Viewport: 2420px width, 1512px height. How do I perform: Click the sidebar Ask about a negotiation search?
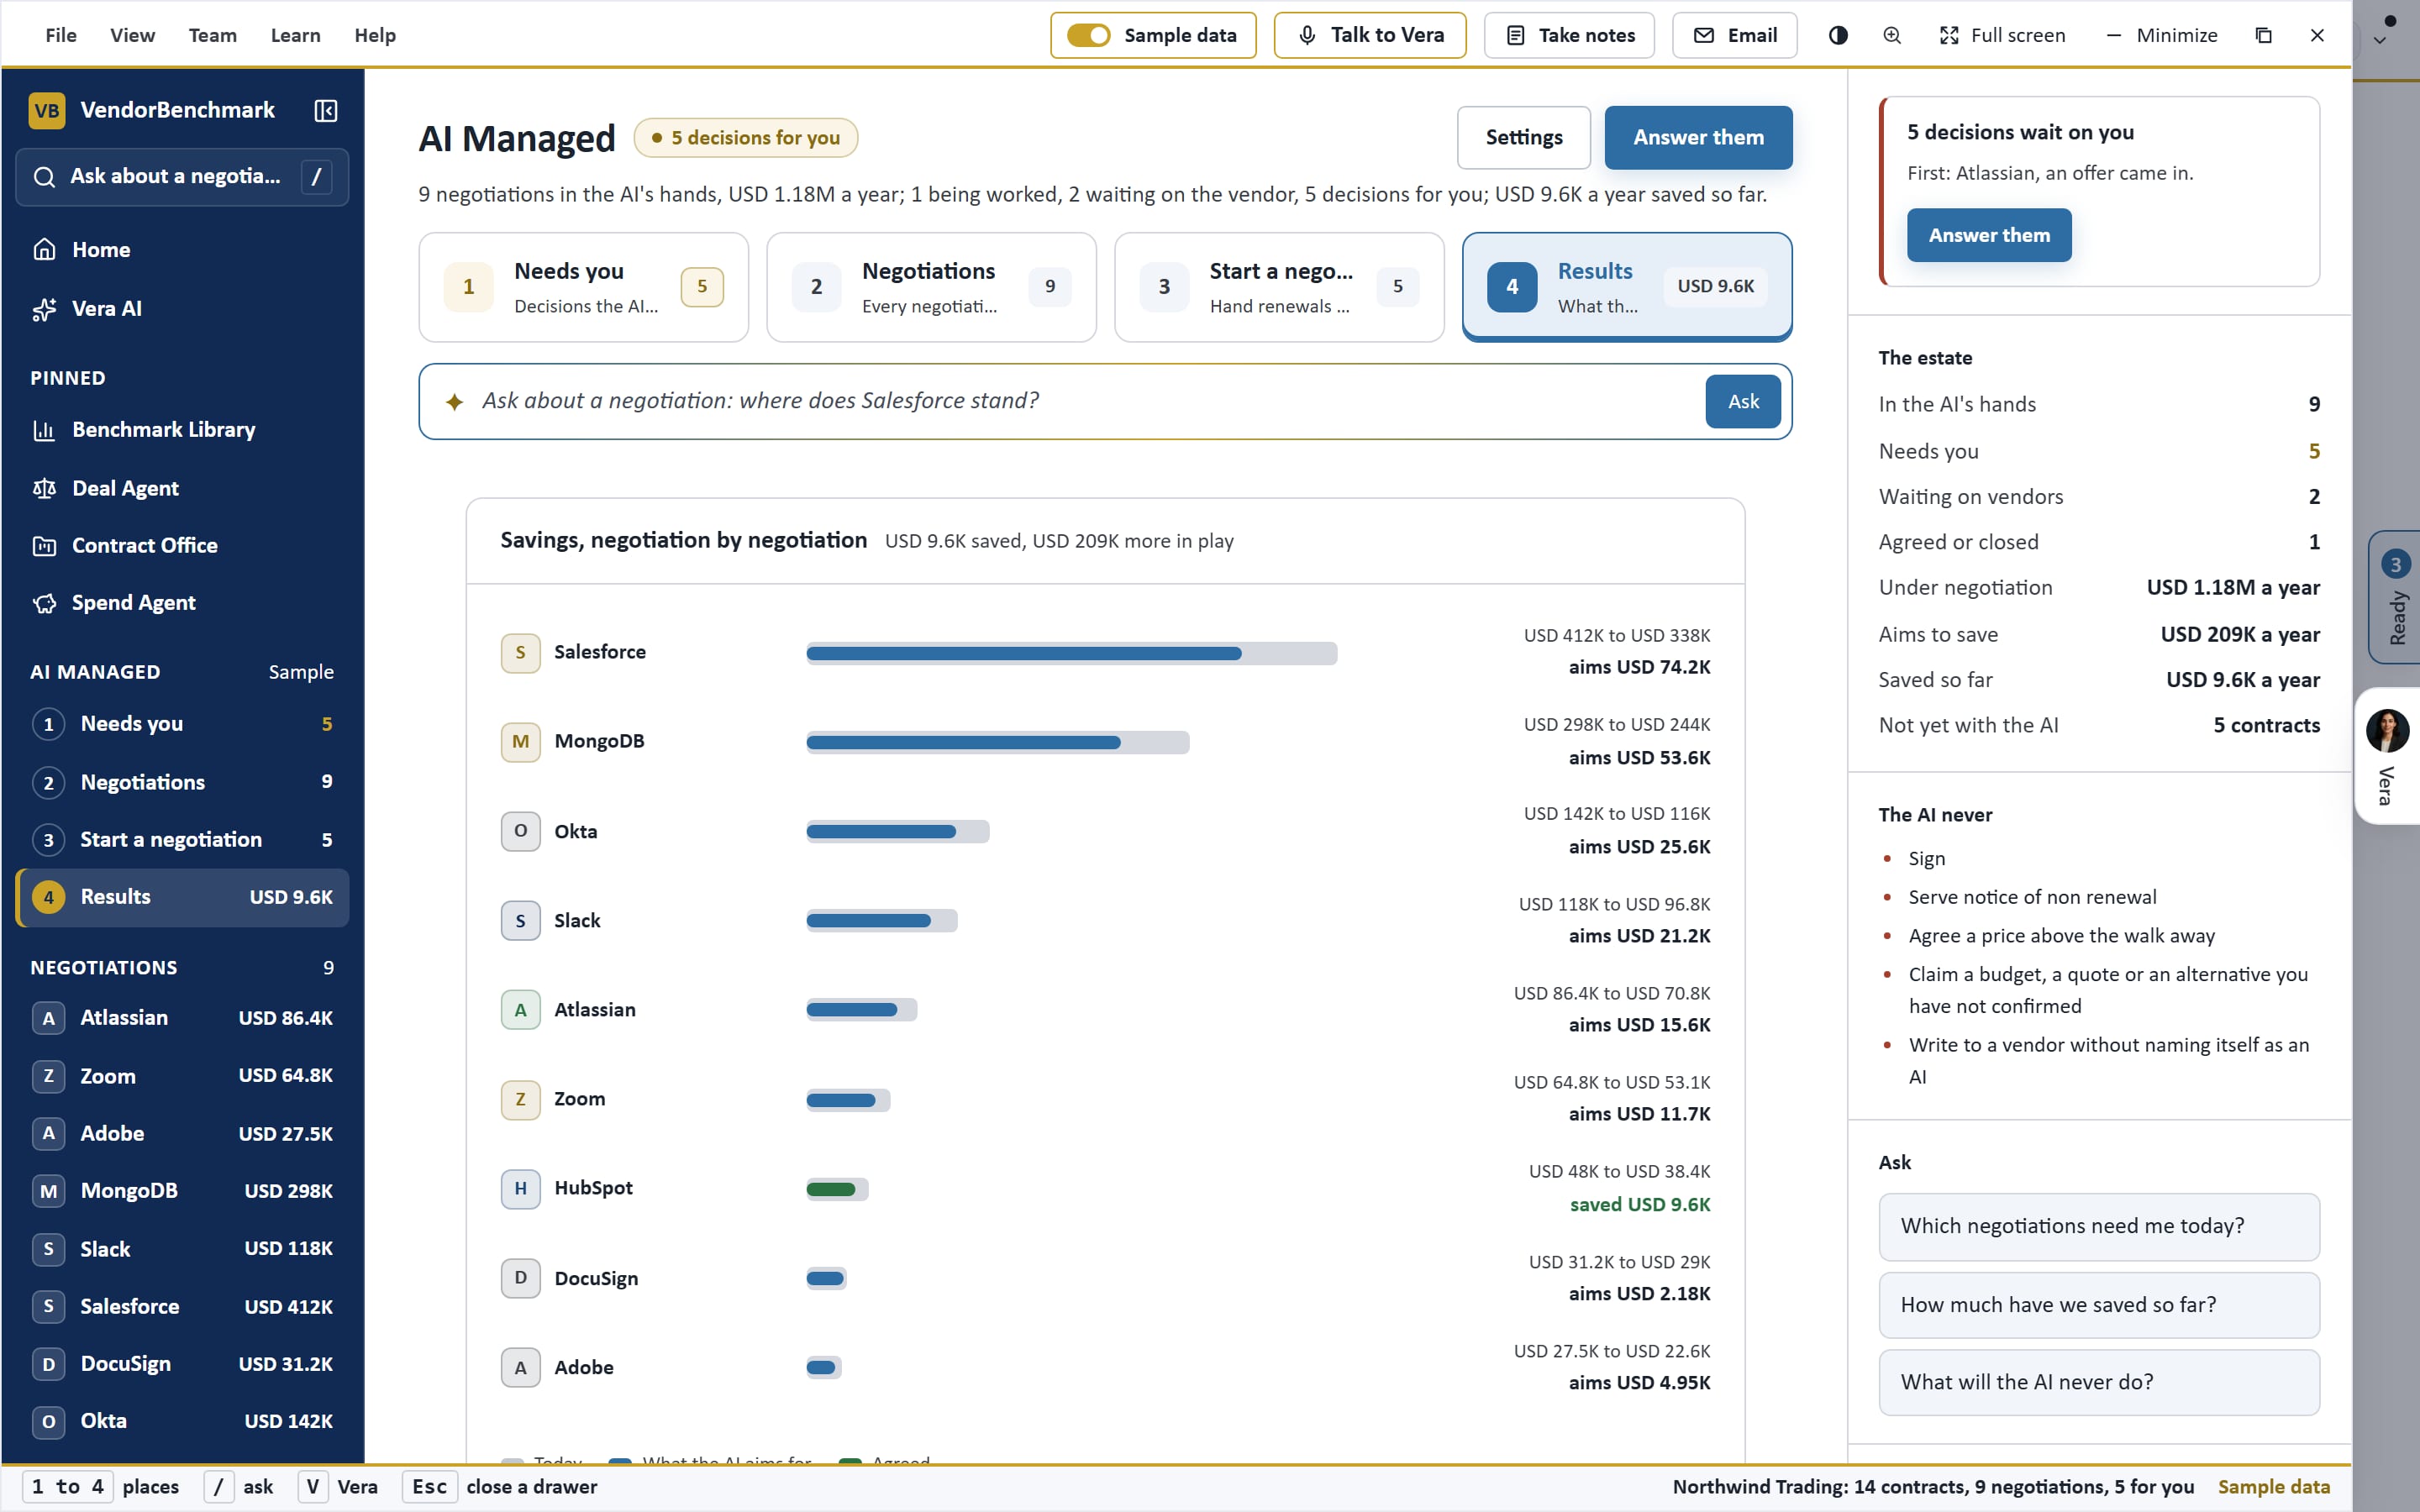point(182,177)
